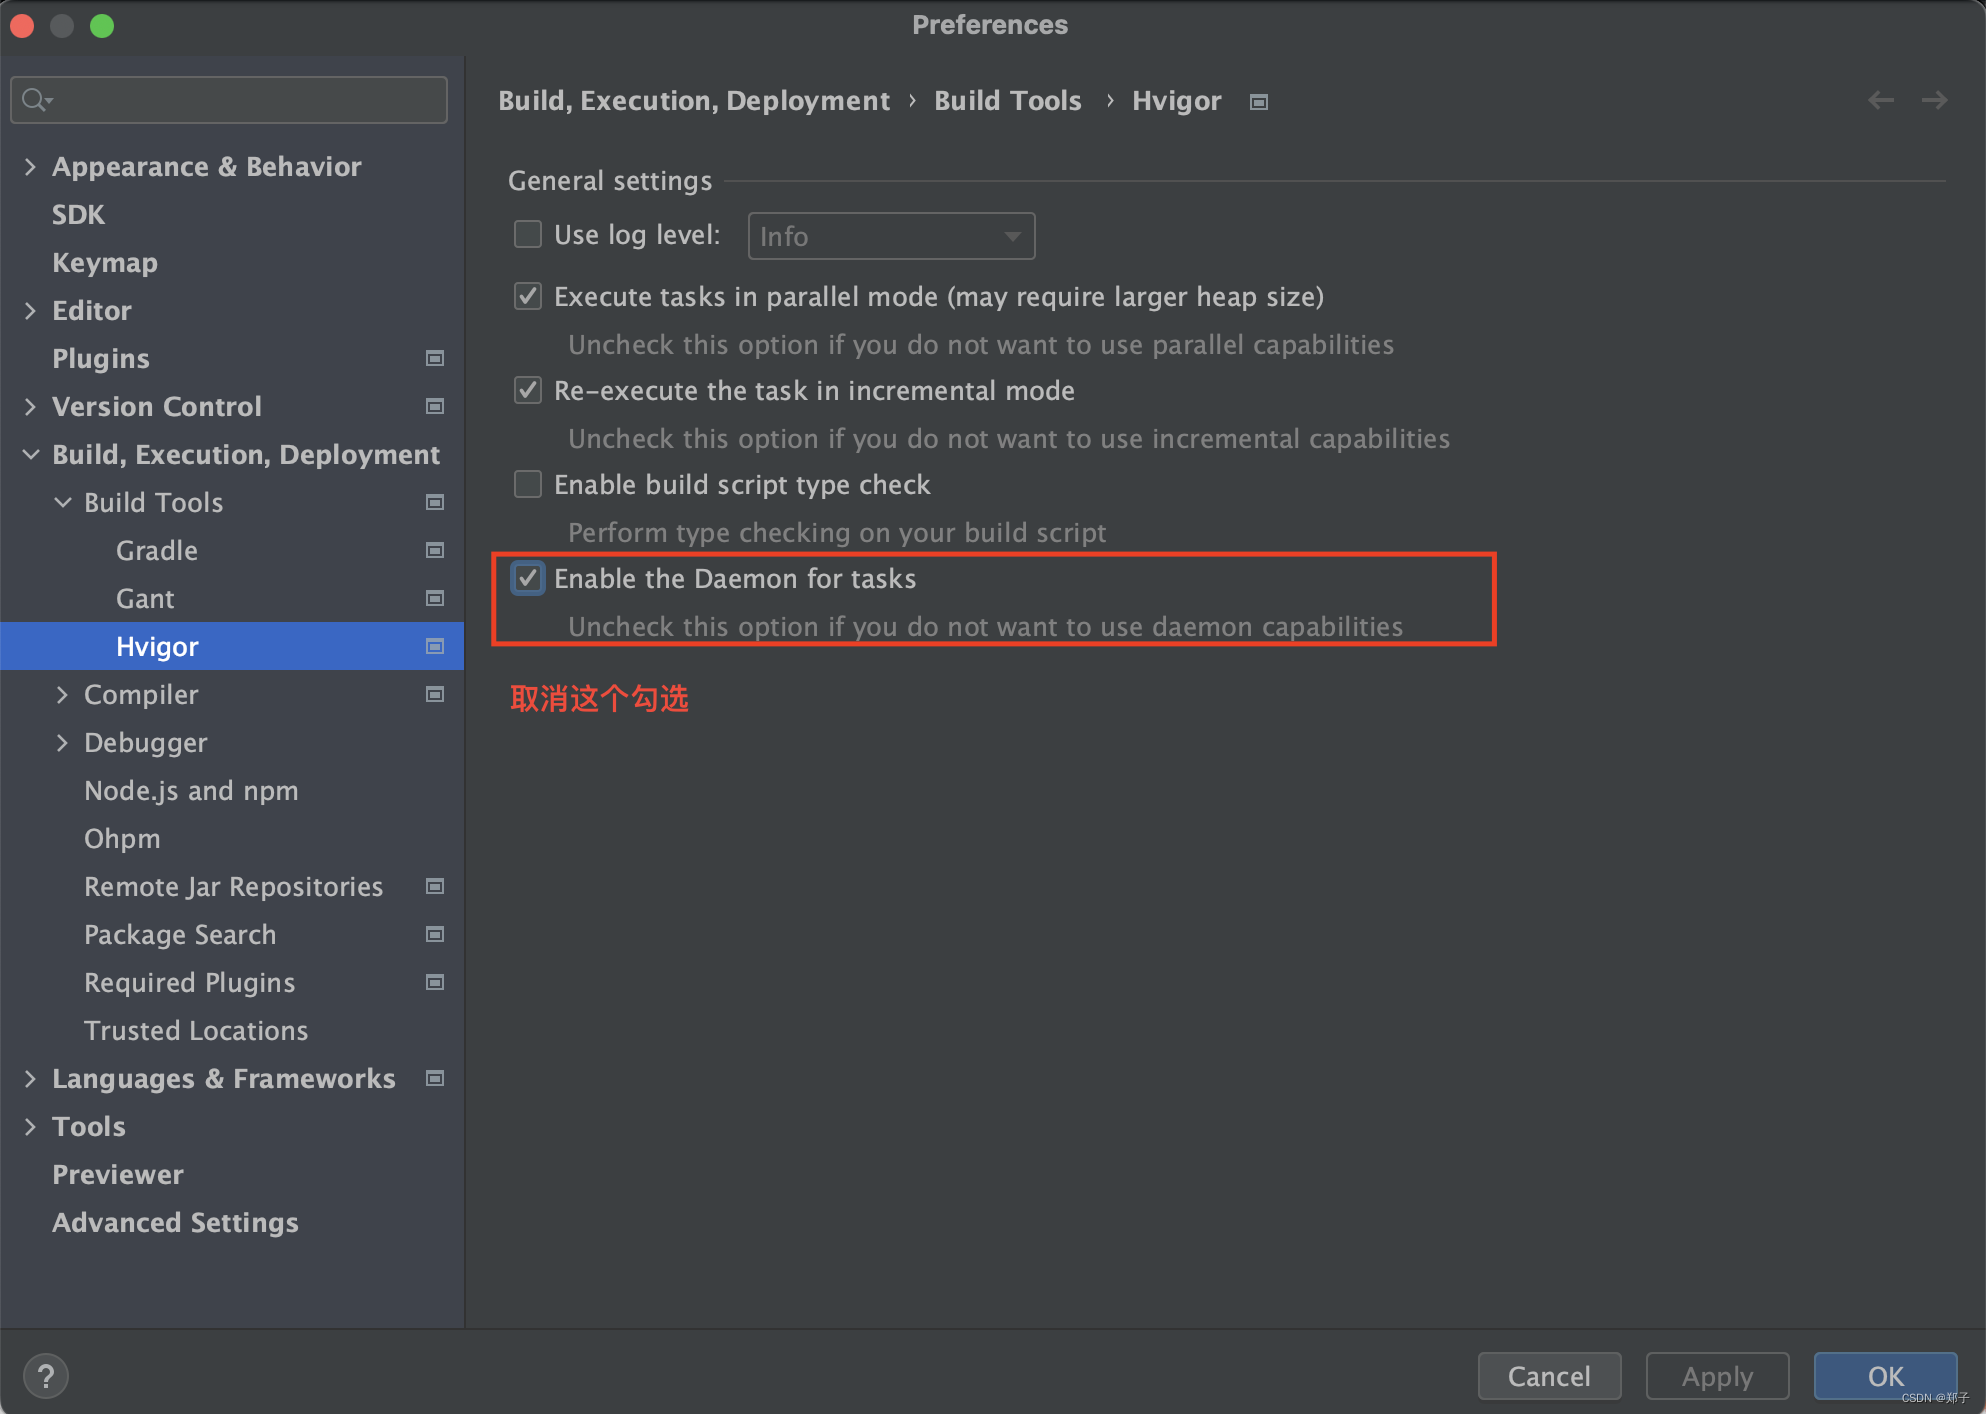Uncheck Enable the Daemon for tasks

[x=528, y=578]
